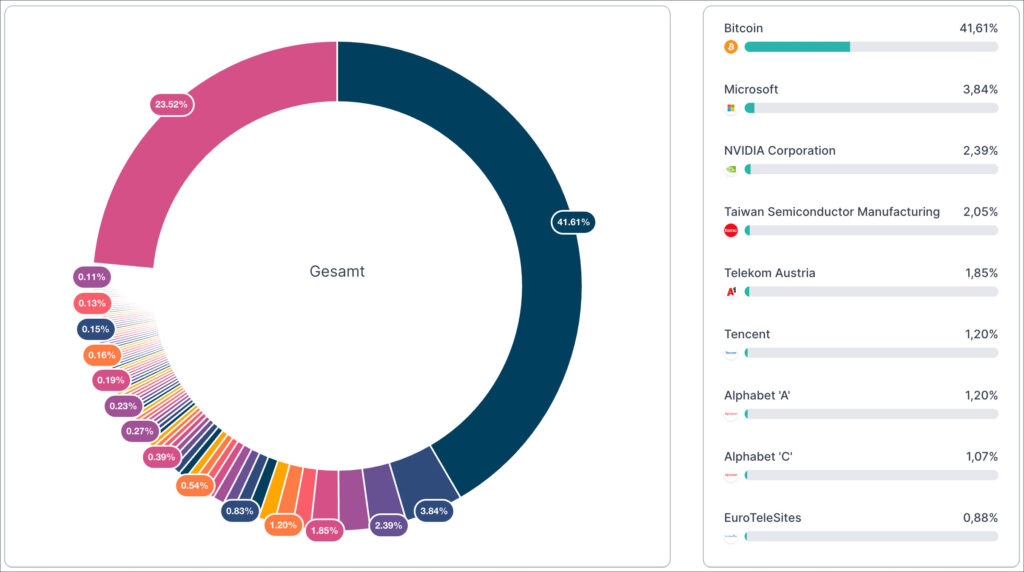Select the 41.61% dark blue donut segment label
Image resolution: width=1024 pixels, height=572 pixels.
tap(573, 222)
